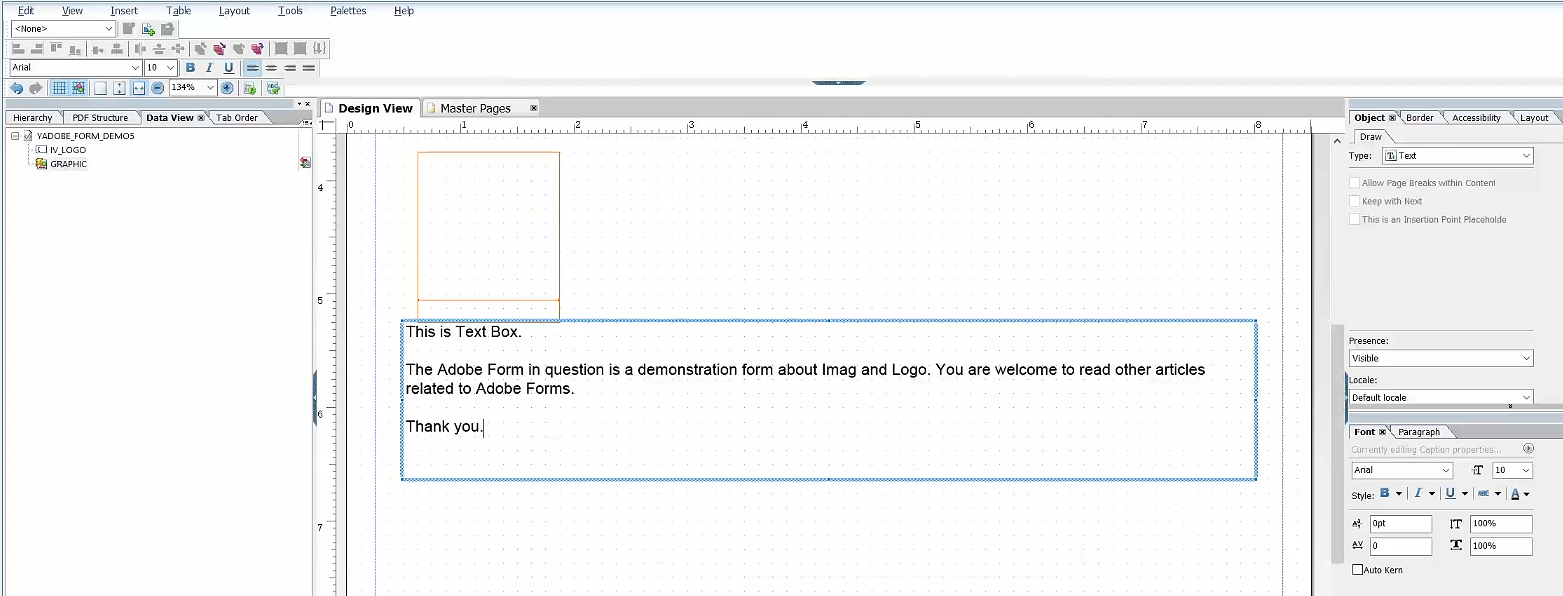Viewport: 1563px width, 596px height.
Task: Click the Send to Back red layer icon
Action: (258, 48)
